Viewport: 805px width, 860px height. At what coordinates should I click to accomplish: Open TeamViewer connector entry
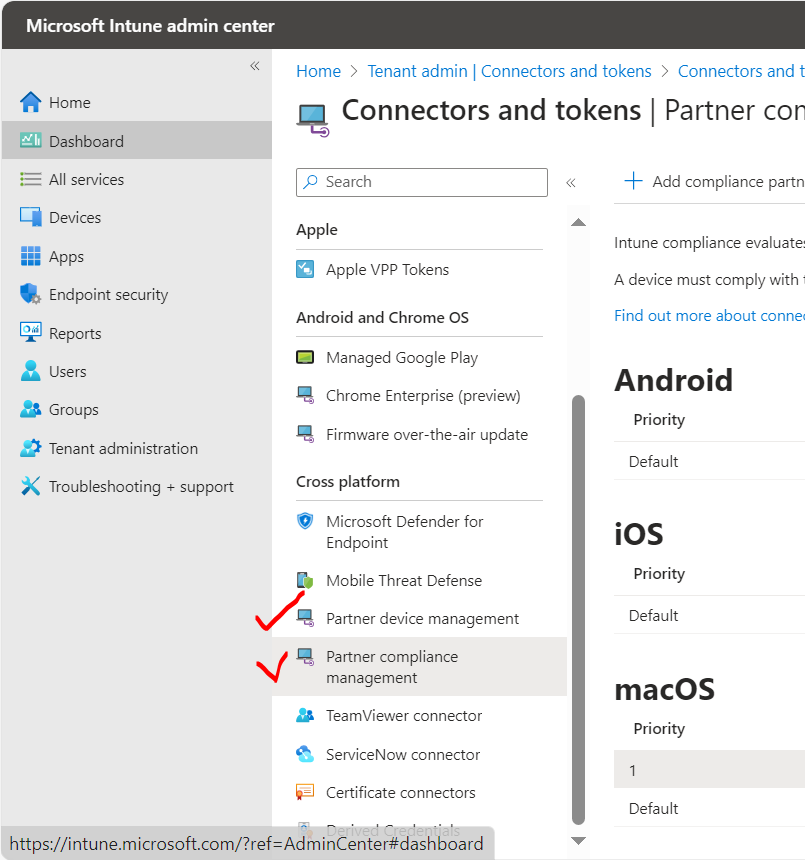tap(419, 715)
